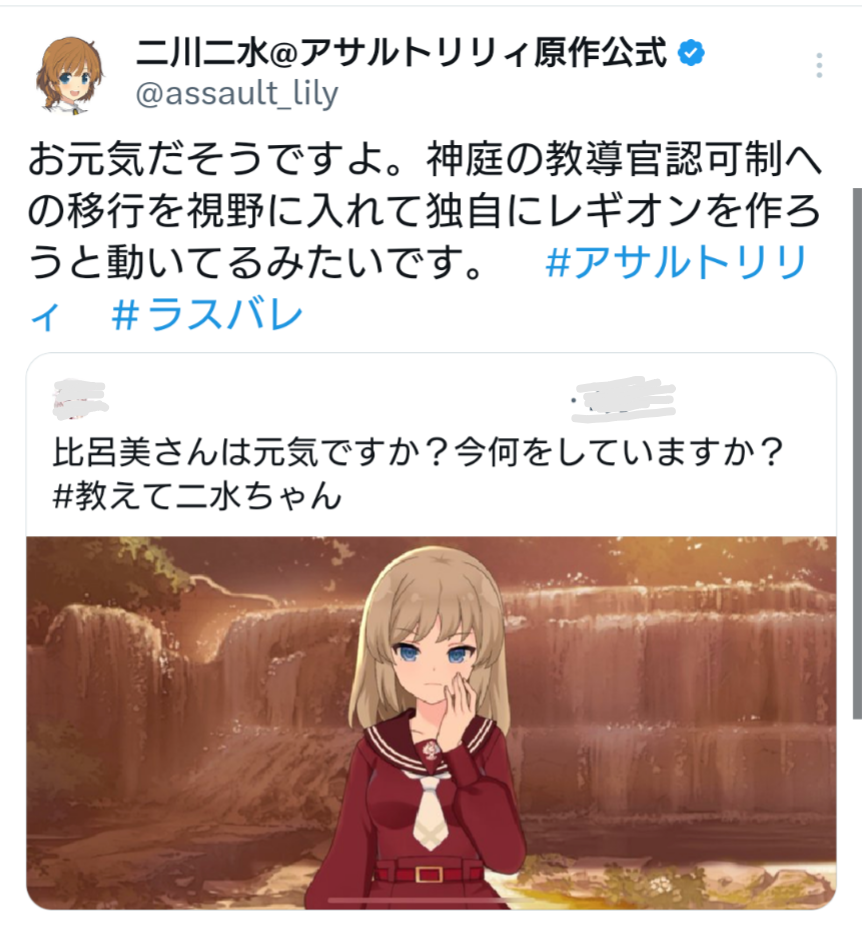Tap the home indicator bar at the image bottom

coord(431,901)
